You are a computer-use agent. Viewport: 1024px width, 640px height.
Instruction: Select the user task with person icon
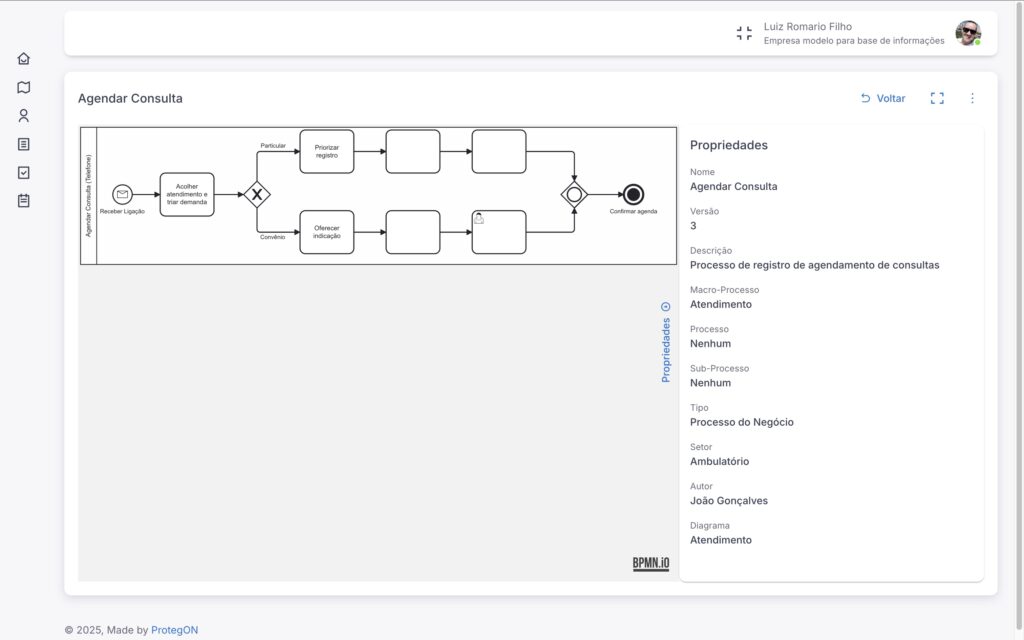tap(499, 232)
